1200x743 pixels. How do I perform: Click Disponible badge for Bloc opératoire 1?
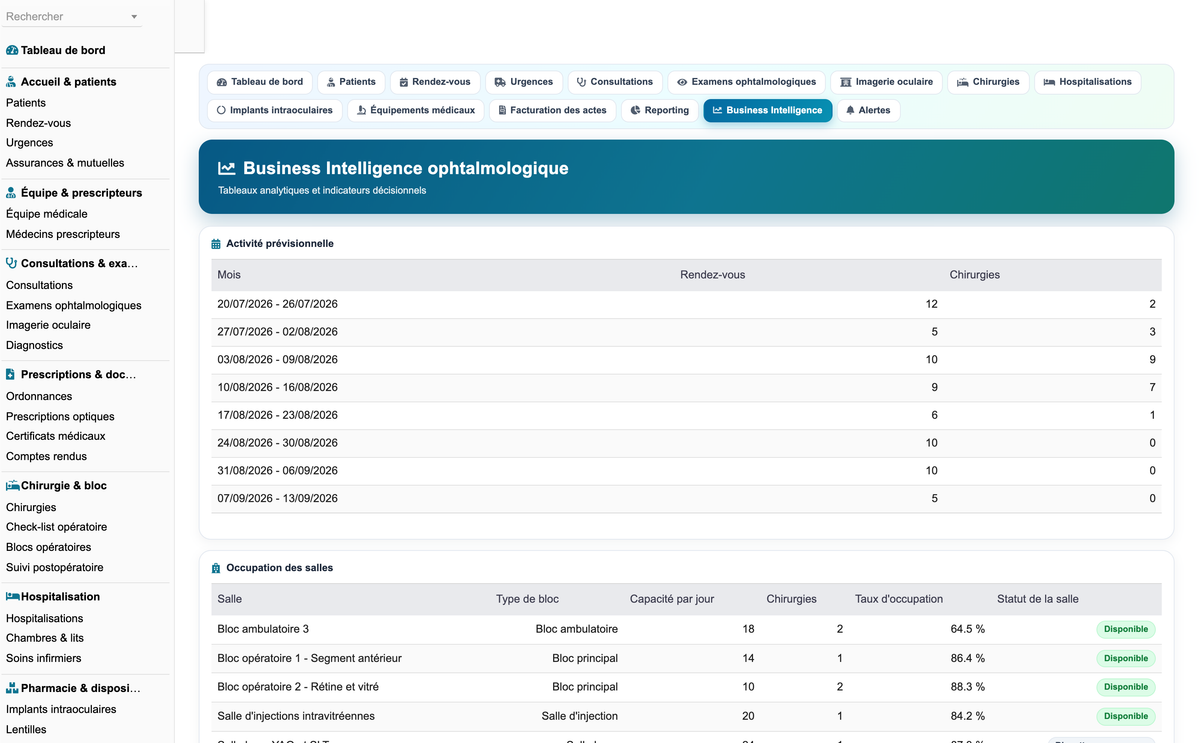click(1126, 658)
